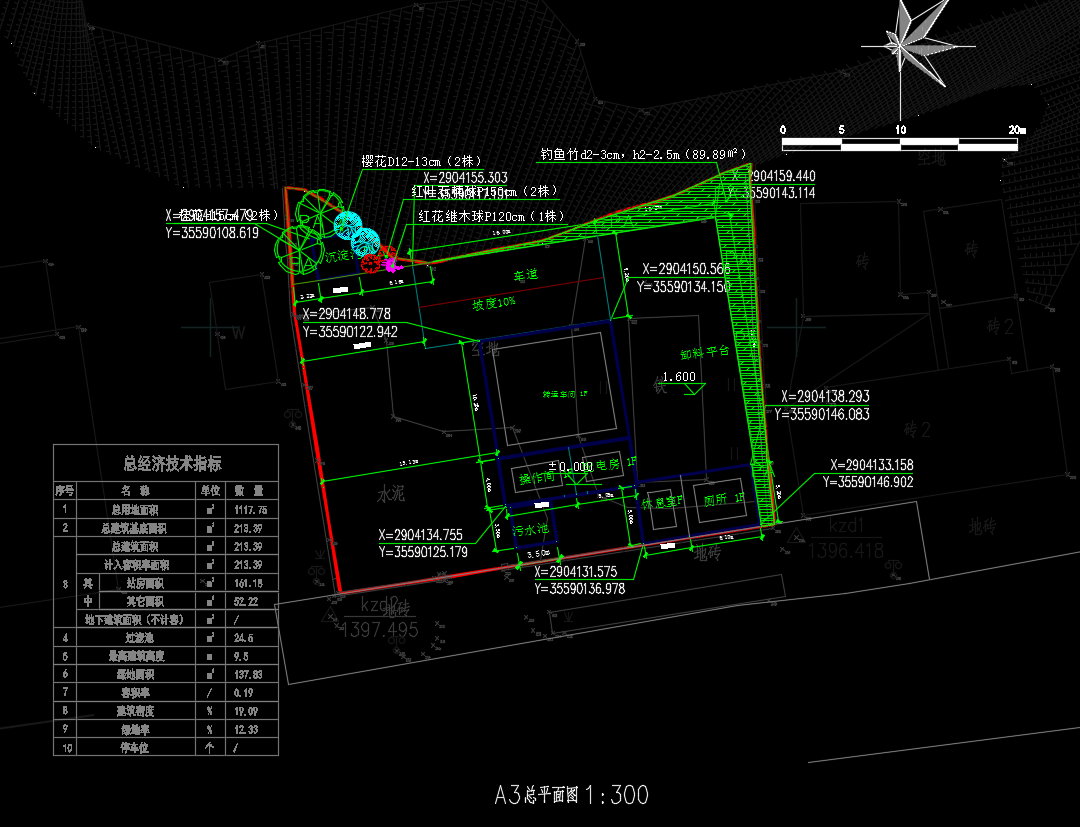Select the coordinate 'X=2904134.755'
The width and height of the screenshot is (1080, 827).
point(420,535)
